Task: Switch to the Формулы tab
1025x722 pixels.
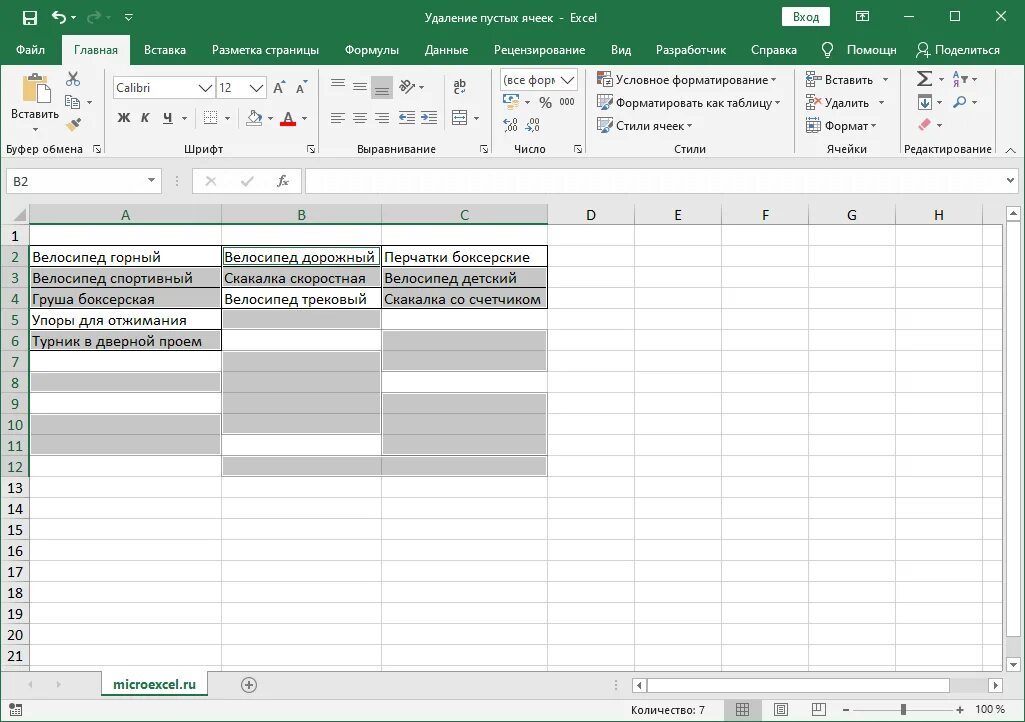Action: (371, 50)
